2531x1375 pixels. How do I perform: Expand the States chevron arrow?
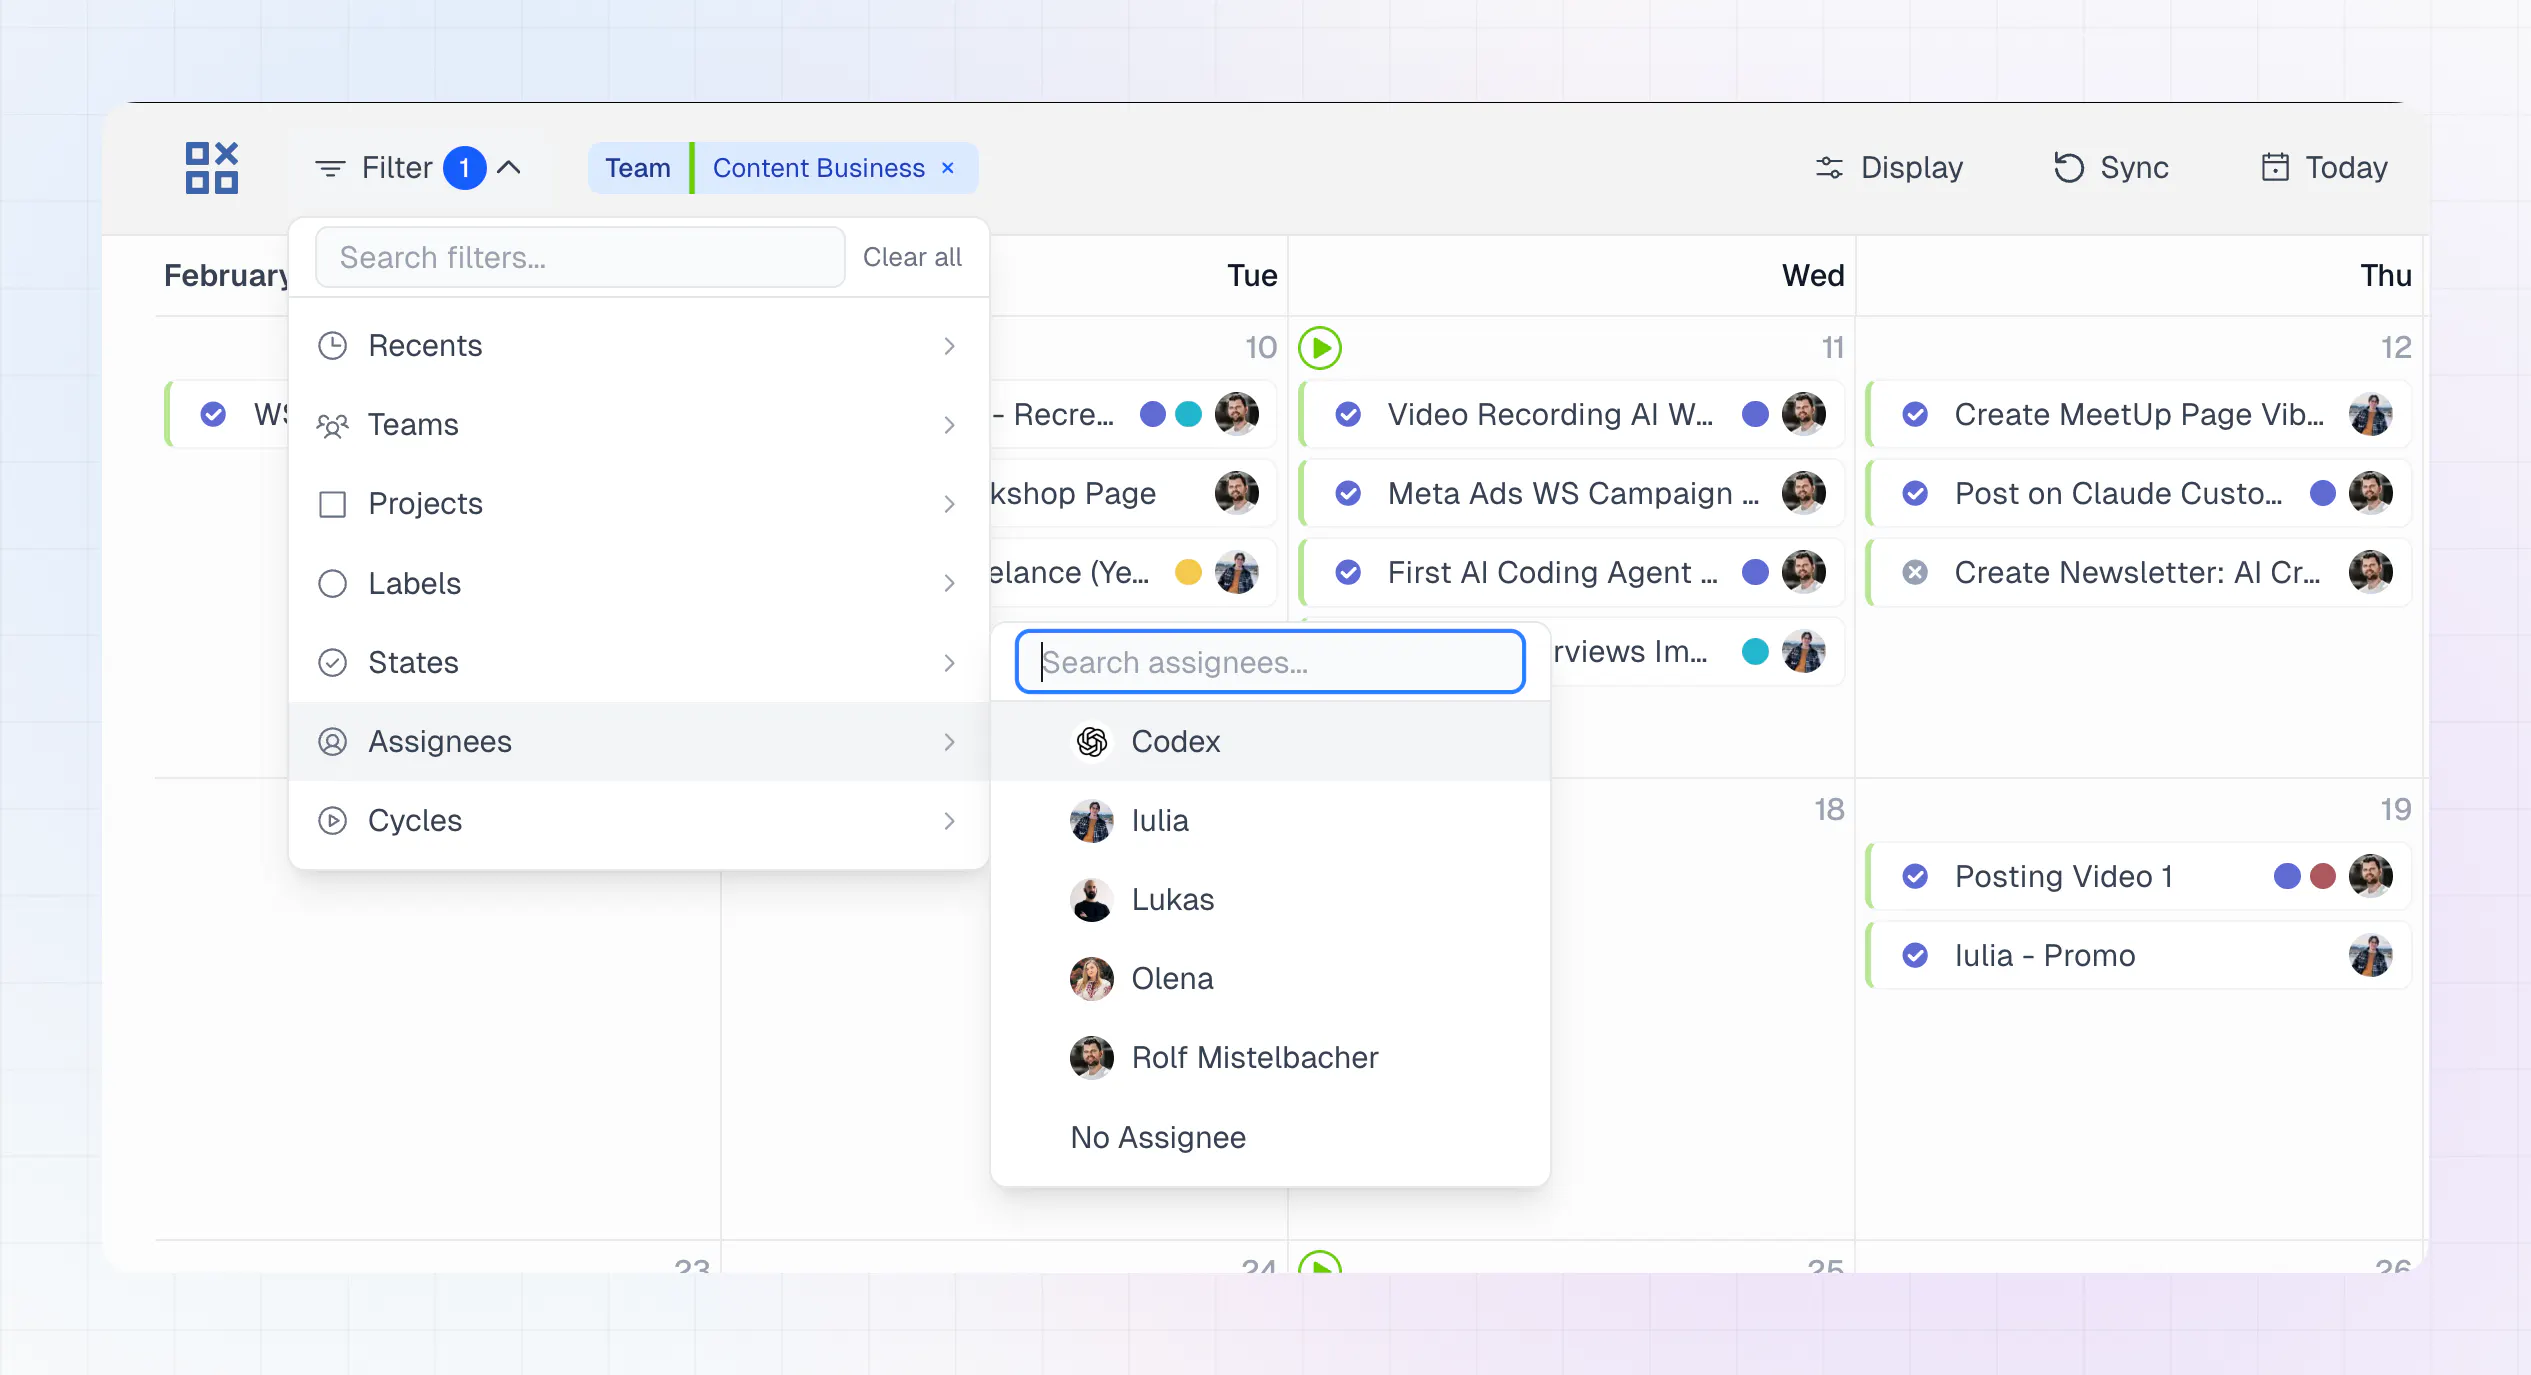(949, 662)
